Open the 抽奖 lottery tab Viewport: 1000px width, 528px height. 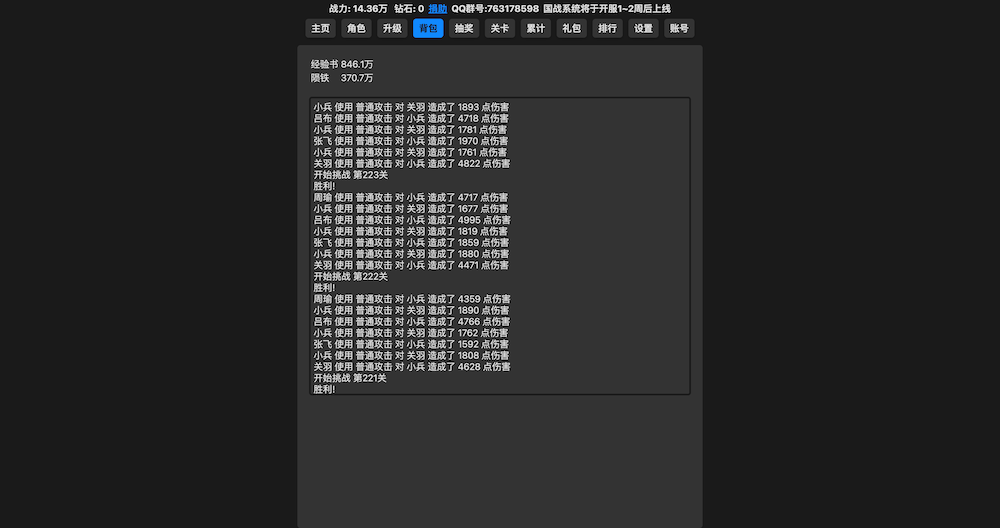point(464,28)
